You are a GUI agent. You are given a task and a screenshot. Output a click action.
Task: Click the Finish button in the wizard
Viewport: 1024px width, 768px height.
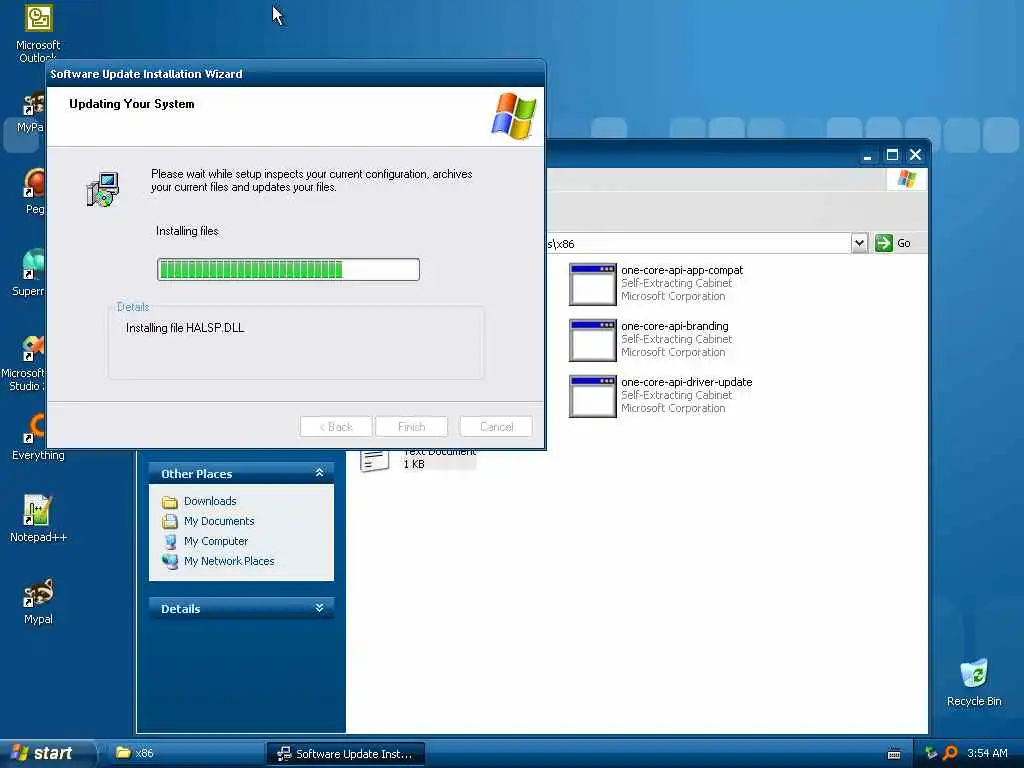[411, 426]
